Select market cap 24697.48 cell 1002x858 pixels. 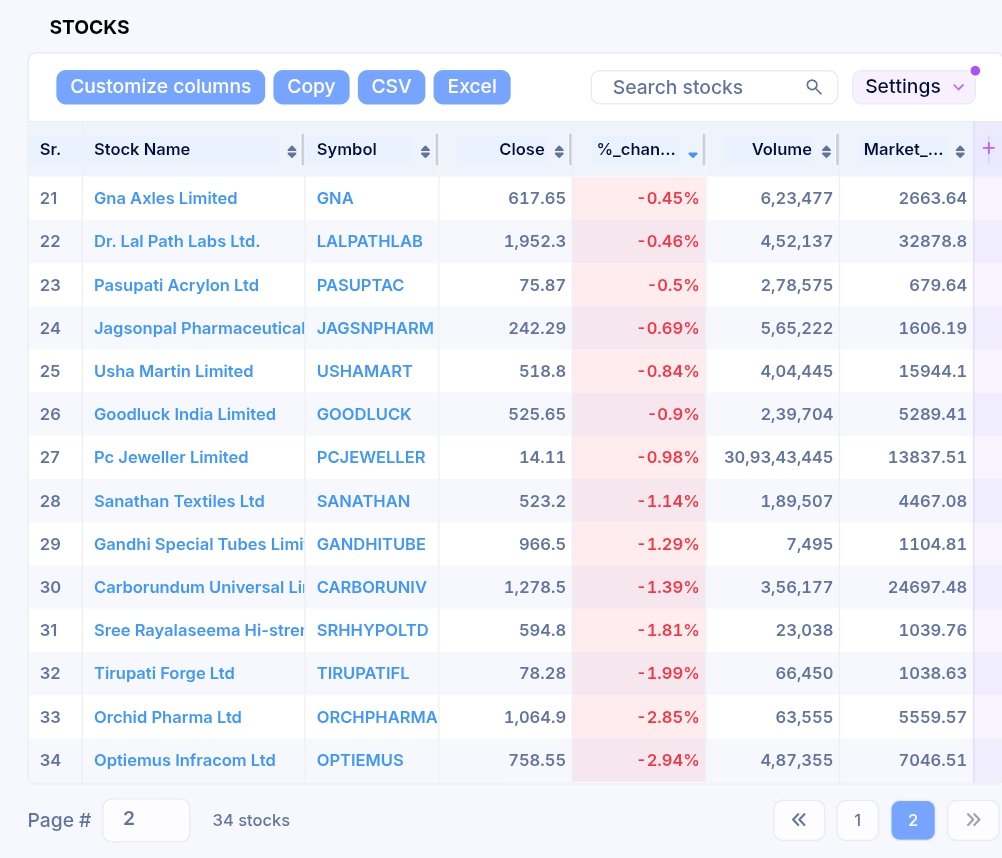point(927,587)
